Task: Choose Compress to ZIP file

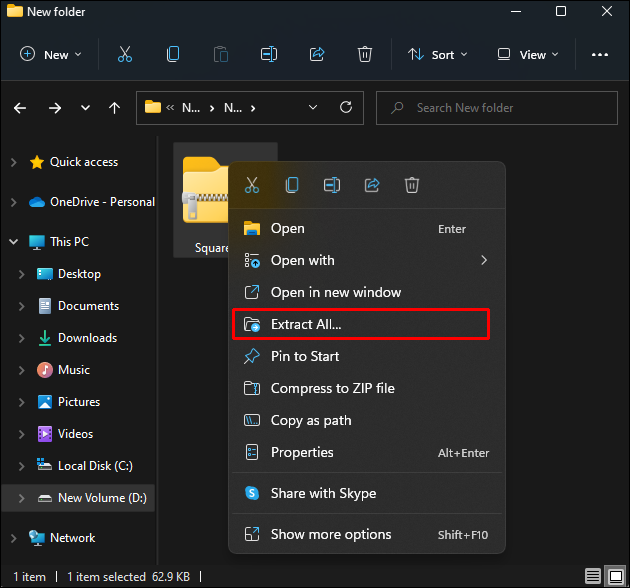Action: click(332, 388)
